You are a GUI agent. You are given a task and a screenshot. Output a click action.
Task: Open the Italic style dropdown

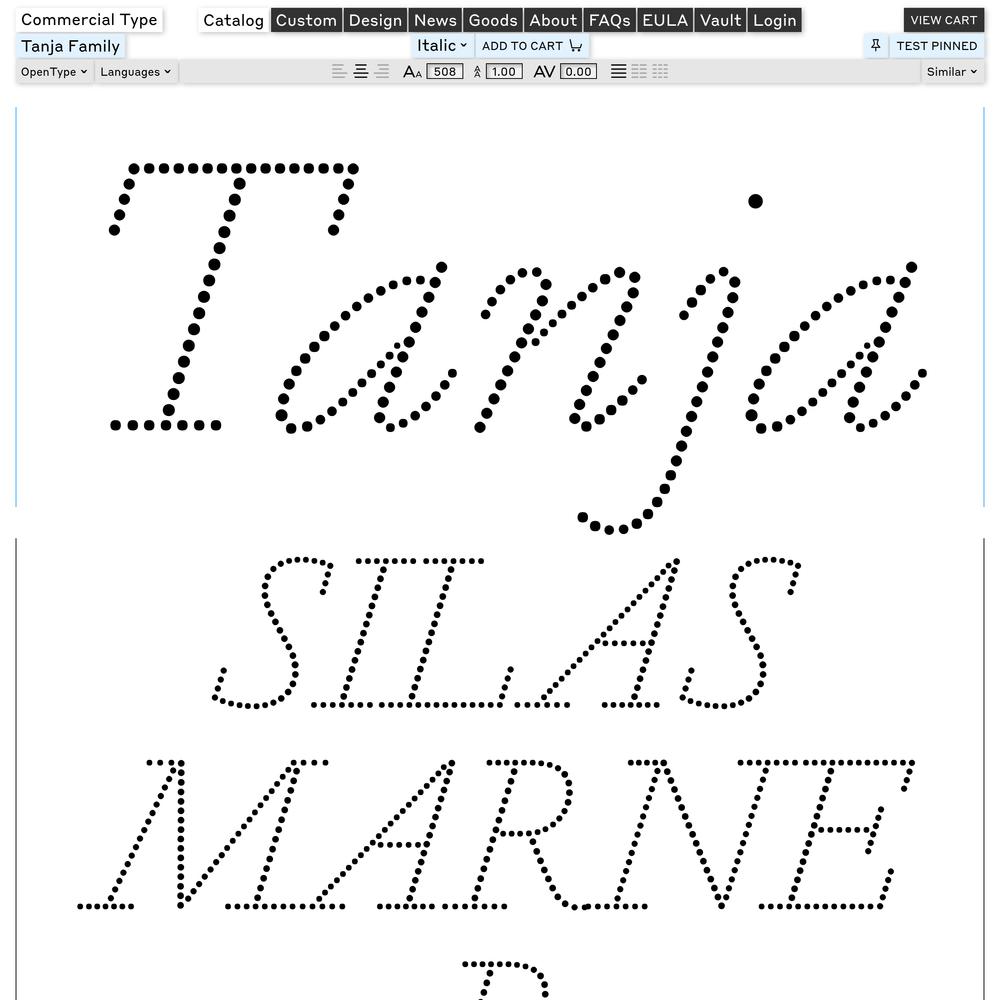442,45
